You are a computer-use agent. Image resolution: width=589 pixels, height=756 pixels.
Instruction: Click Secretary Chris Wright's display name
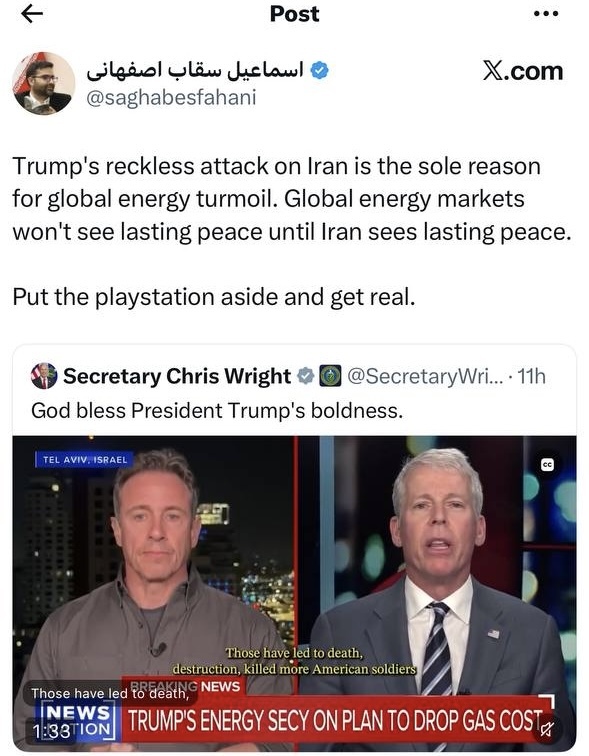(177, 376)
